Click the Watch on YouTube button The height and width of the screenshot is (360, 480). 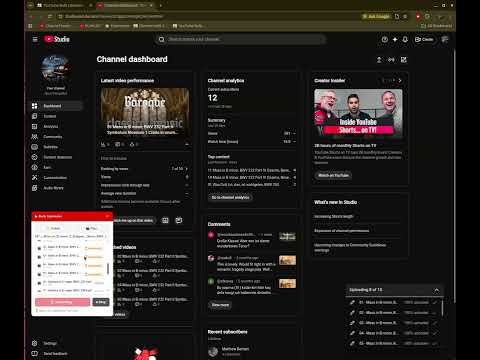pyautogui.click(x=333, y=175)
